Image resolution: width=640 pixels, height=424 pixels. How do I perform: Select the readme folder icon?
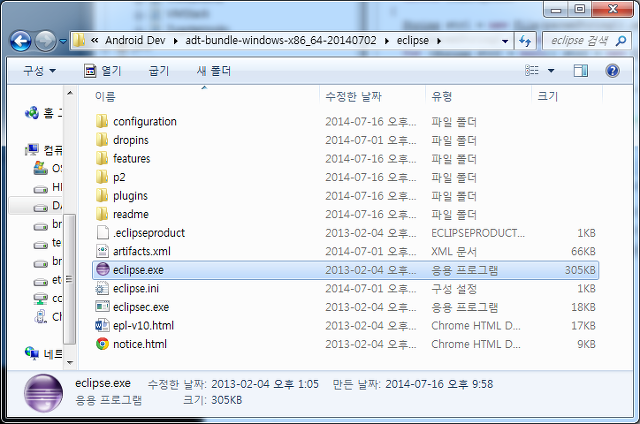pyautogui.click(x=102, y=214)
